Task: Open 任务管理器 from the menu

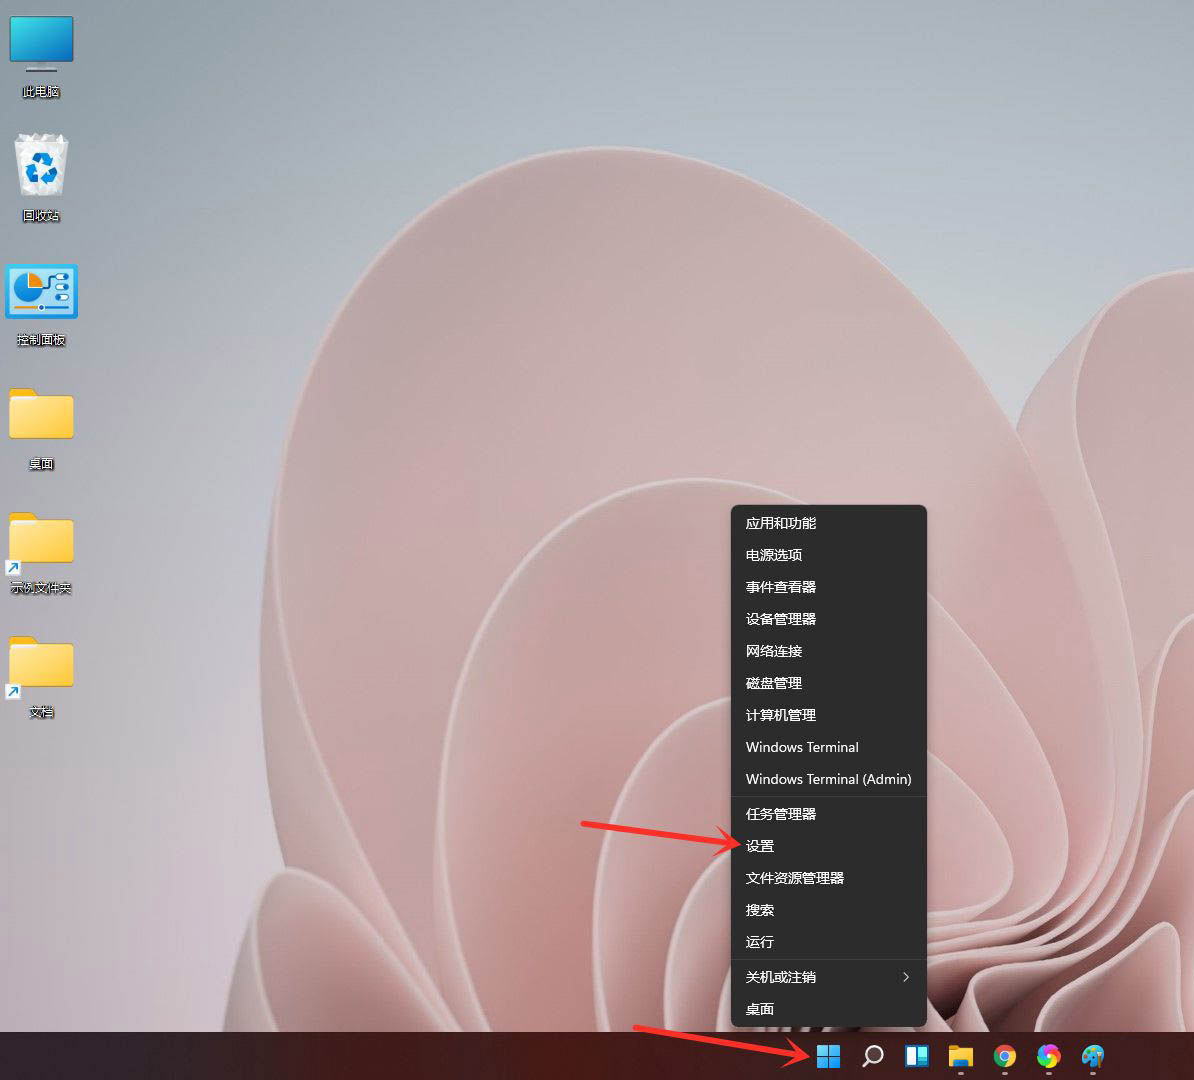Action: pyautogui.click(x=781, y=813)
